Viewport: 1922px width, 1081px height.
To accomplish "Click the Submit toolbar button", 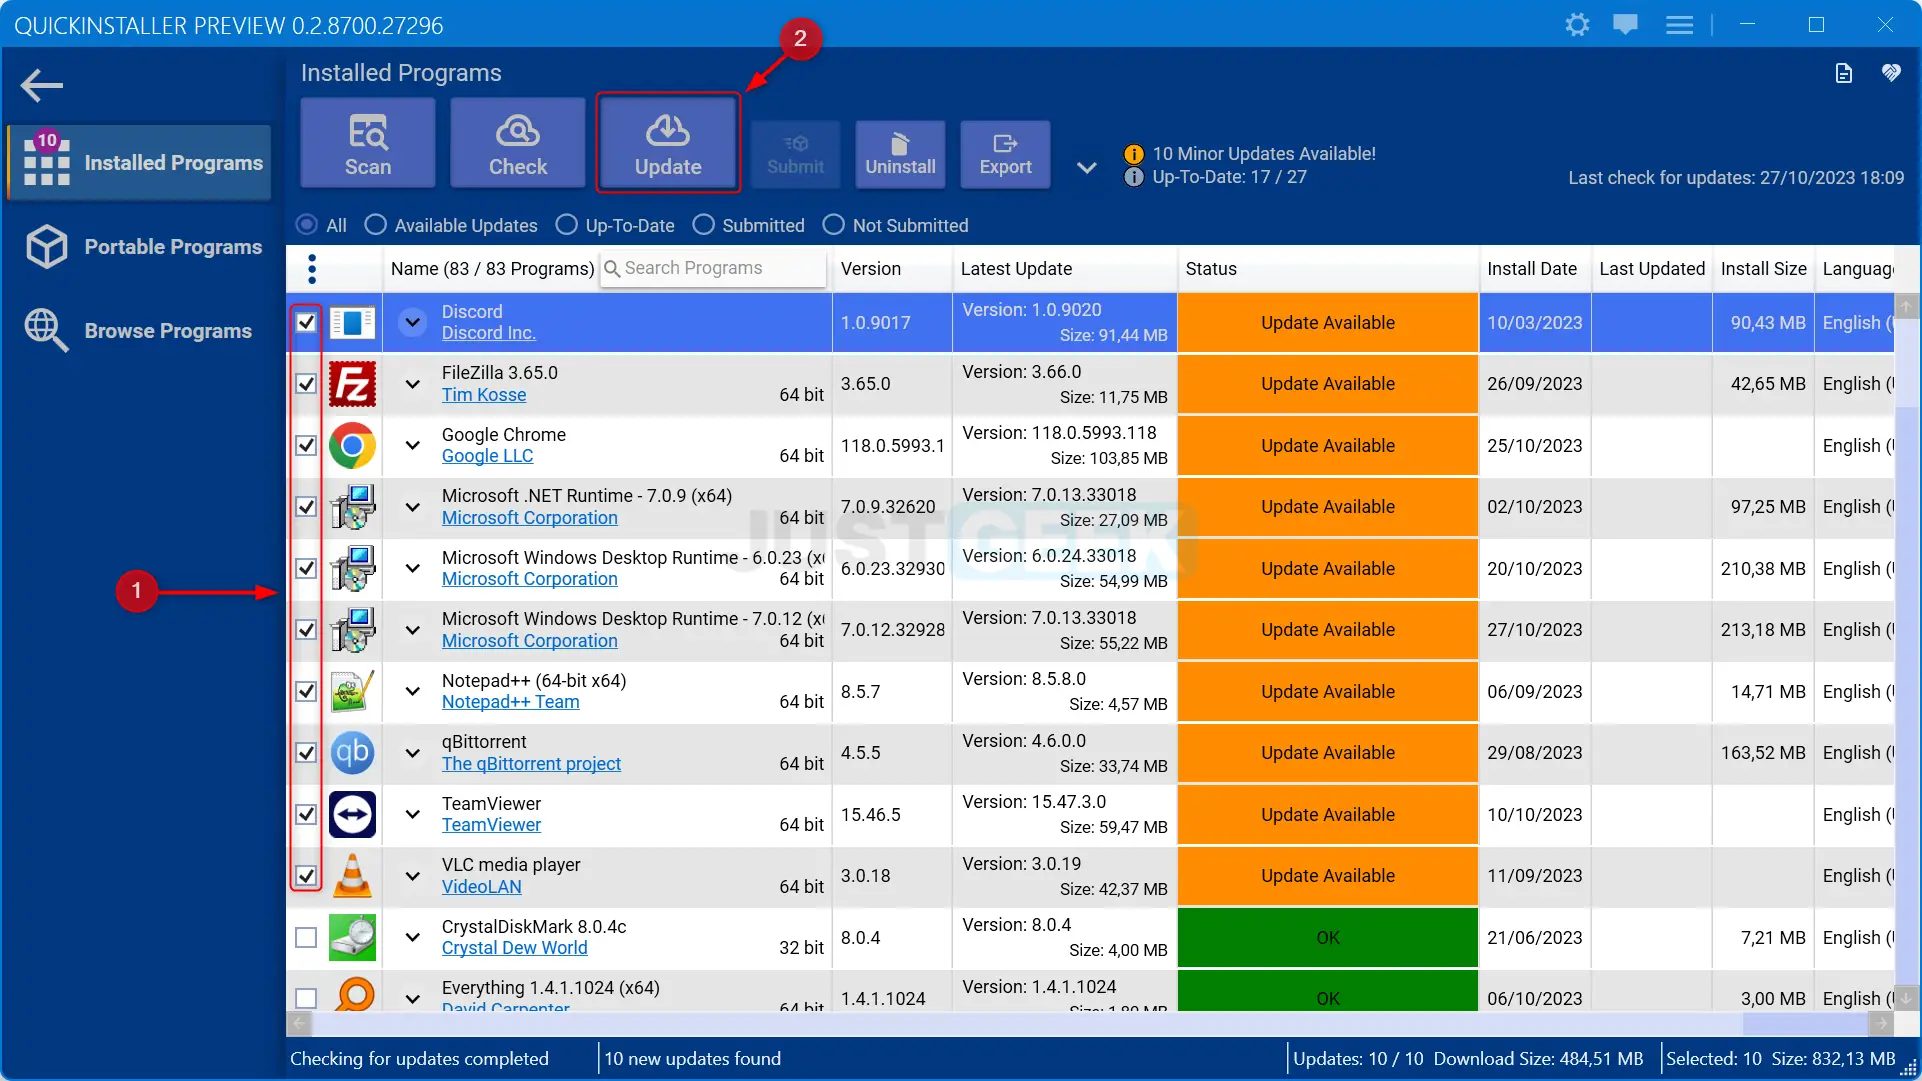I will tap(795, 154).
